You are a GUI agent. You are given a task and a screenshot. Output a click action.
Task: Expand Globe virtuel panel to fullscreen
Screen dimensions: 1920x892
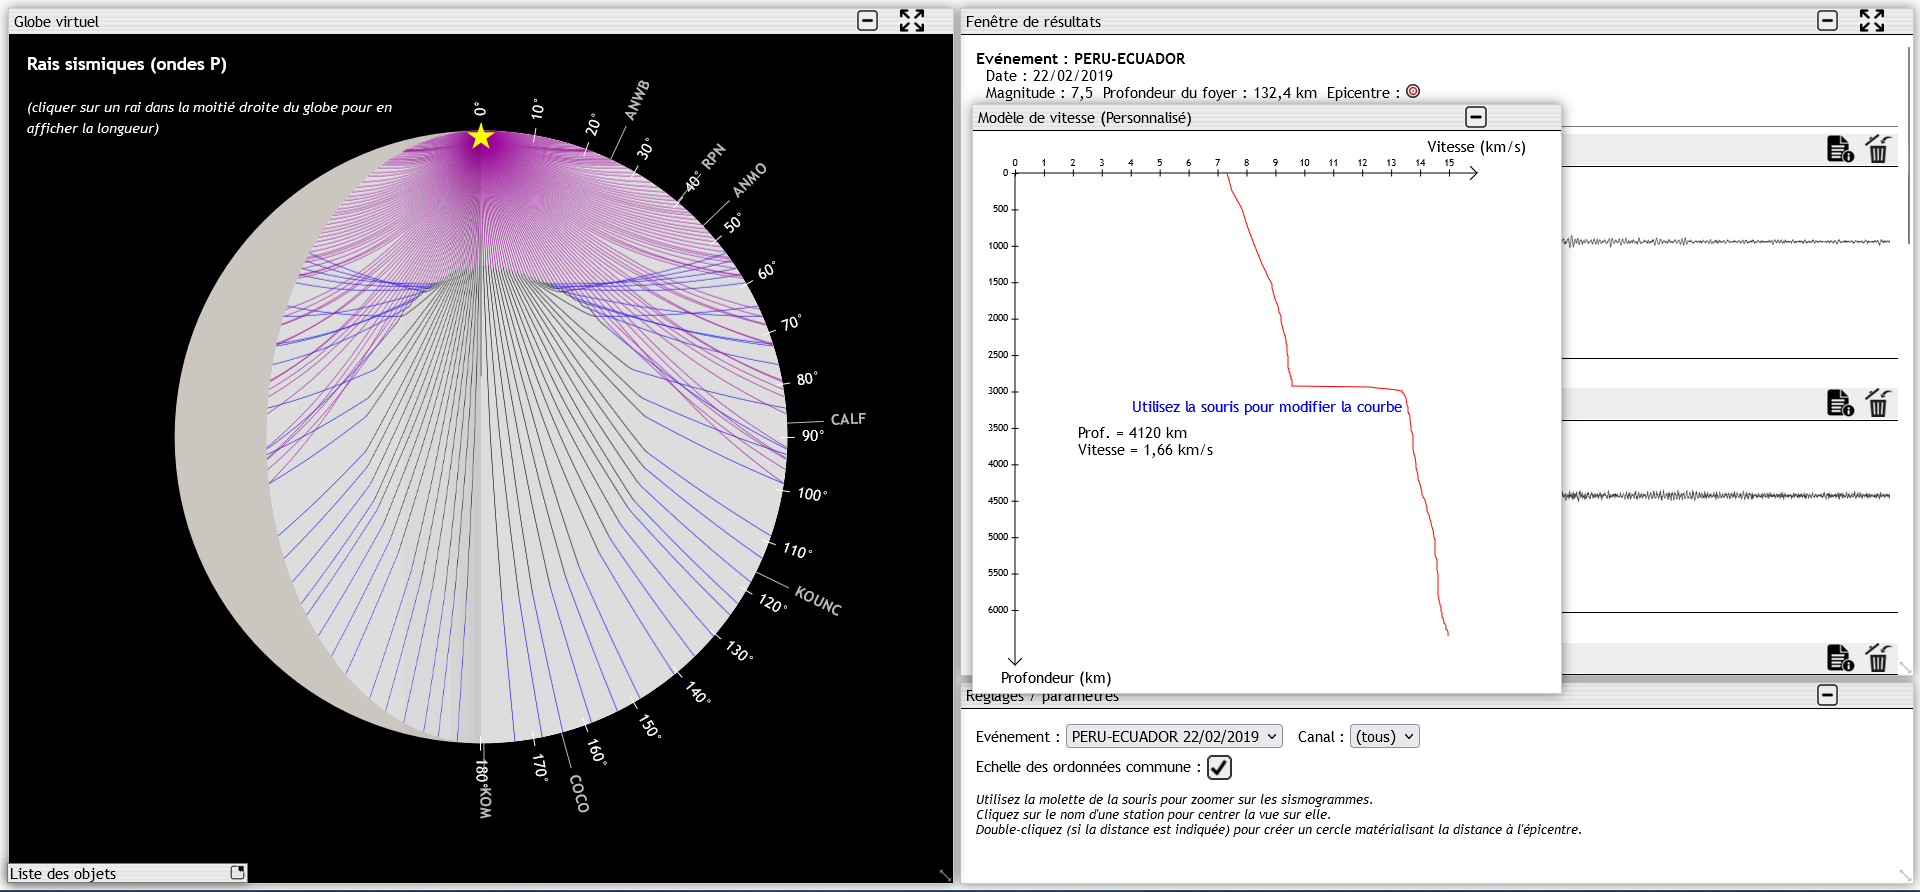point(911,21)
